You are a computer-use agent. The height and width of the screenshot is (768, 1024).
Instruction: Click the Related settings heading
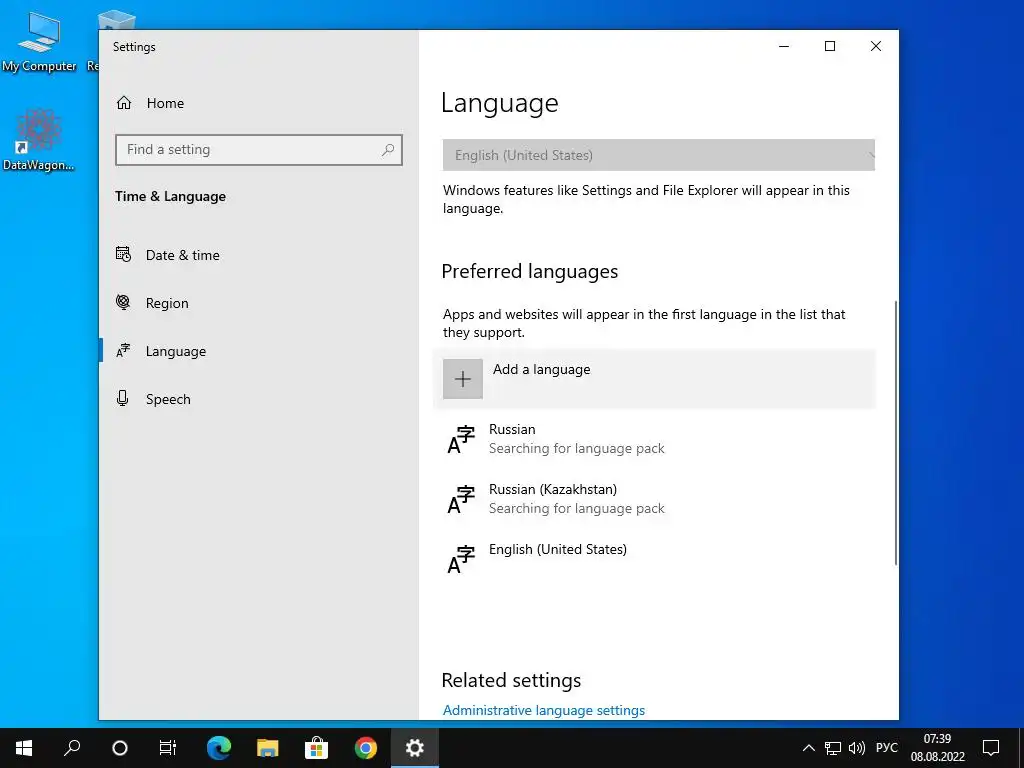pyautogui.click(x=511, y=680)
